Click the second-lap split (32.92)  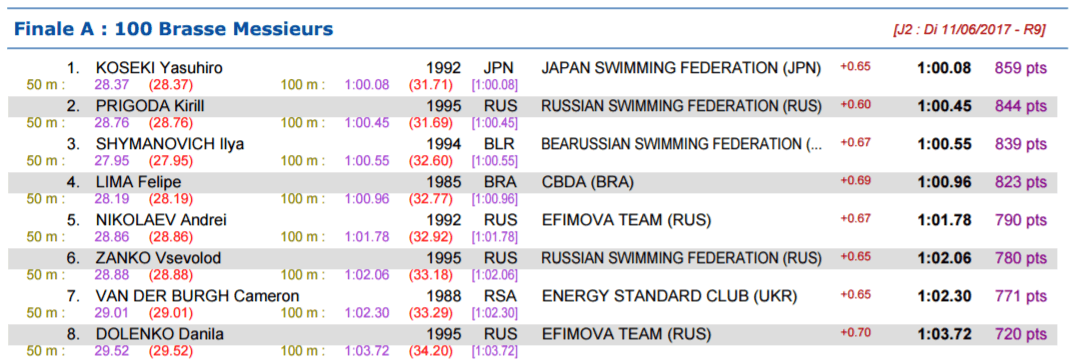coord(431,238)
